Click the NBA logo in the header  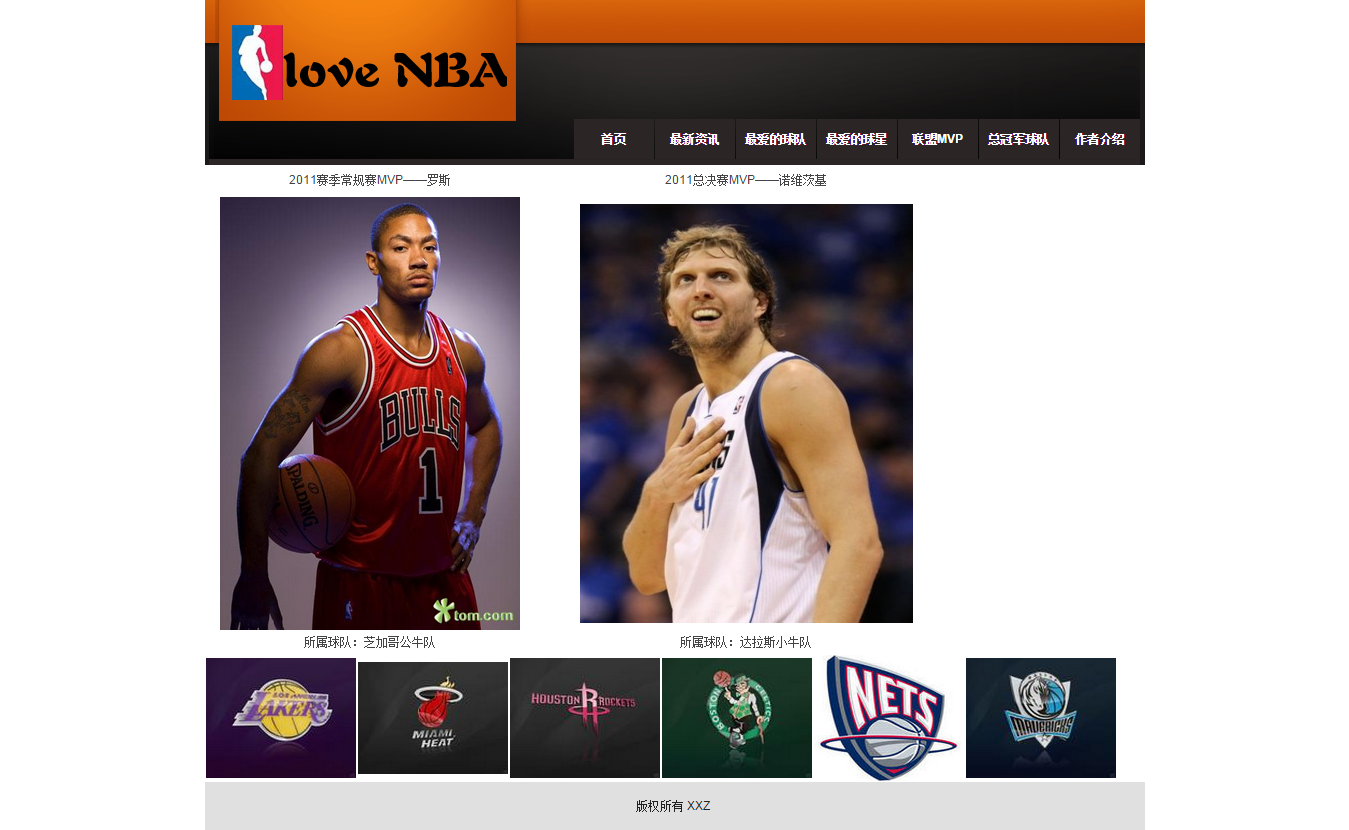coord(257,62)
